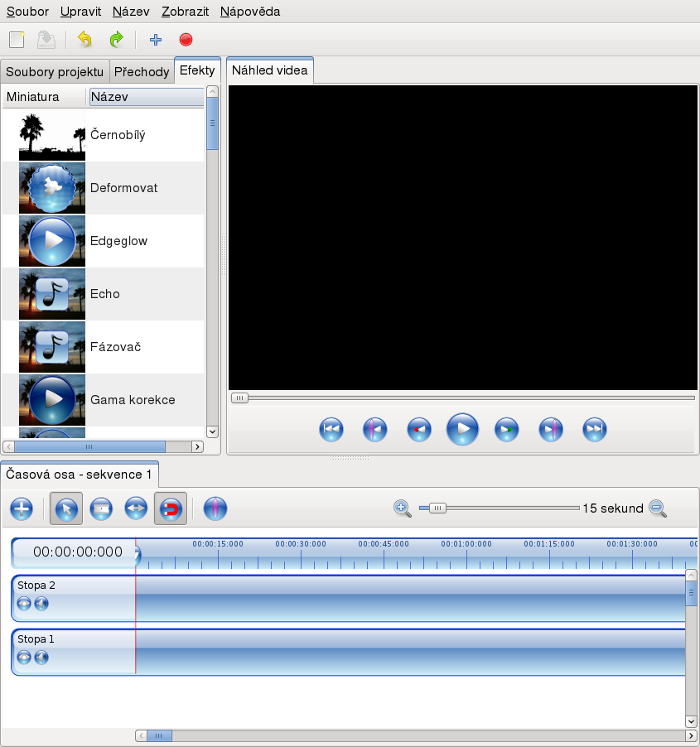This screenshot has height=747, width=700.
Task: Toggle the arrow selection tool in timeline
Action: click(66, 509)
